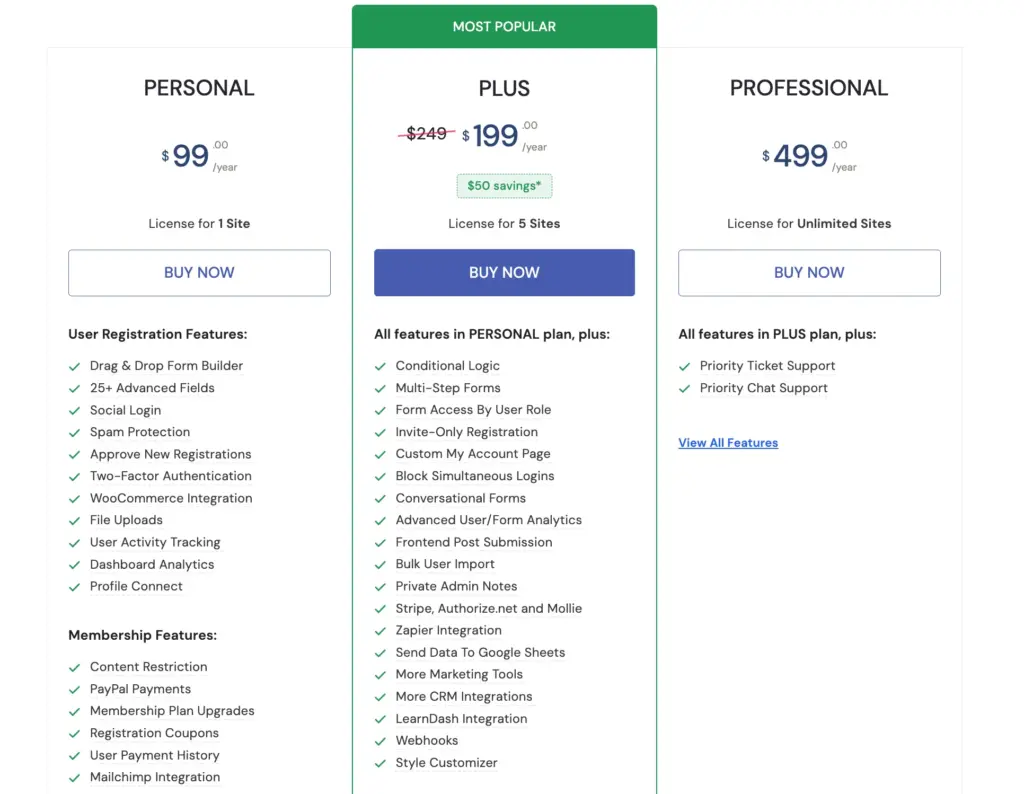This screenshot has height=794, width=1024.
Task: Select the License for 5 Sites text
Action: (504, 223)
